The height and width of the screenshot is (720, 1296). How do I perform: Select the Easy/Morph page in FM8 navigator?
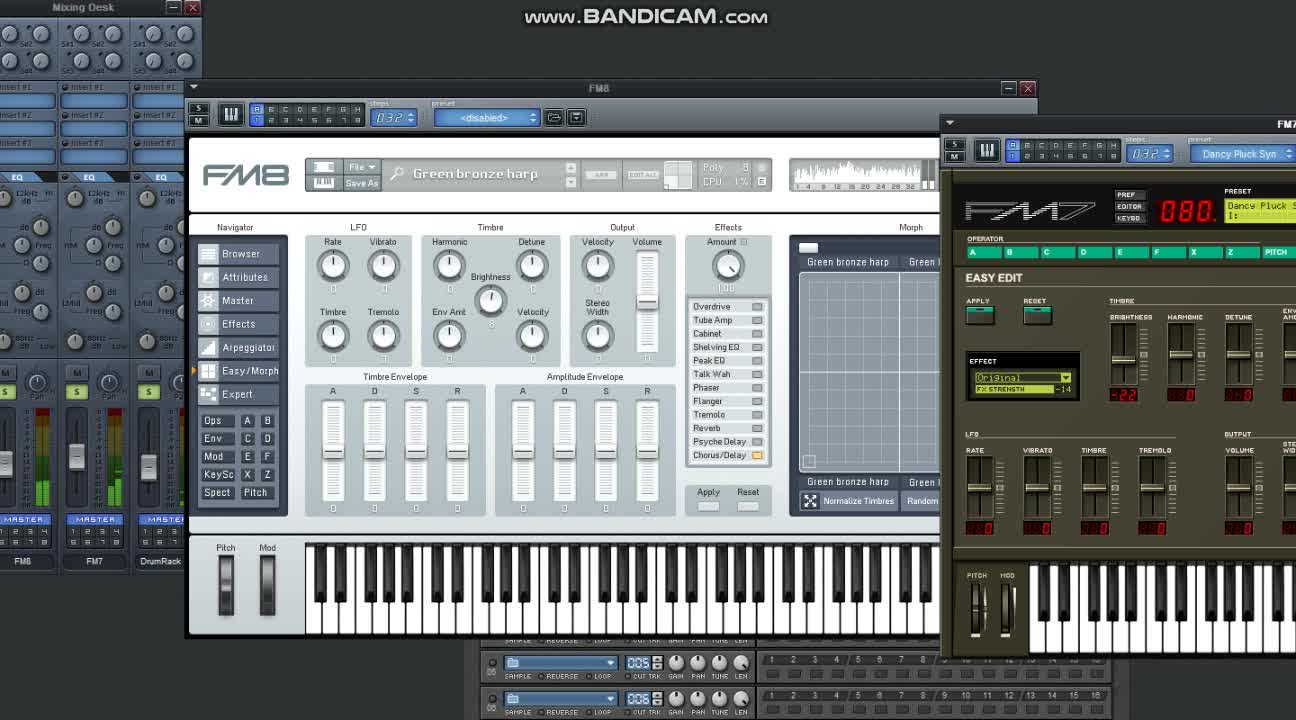coord(238,371)
